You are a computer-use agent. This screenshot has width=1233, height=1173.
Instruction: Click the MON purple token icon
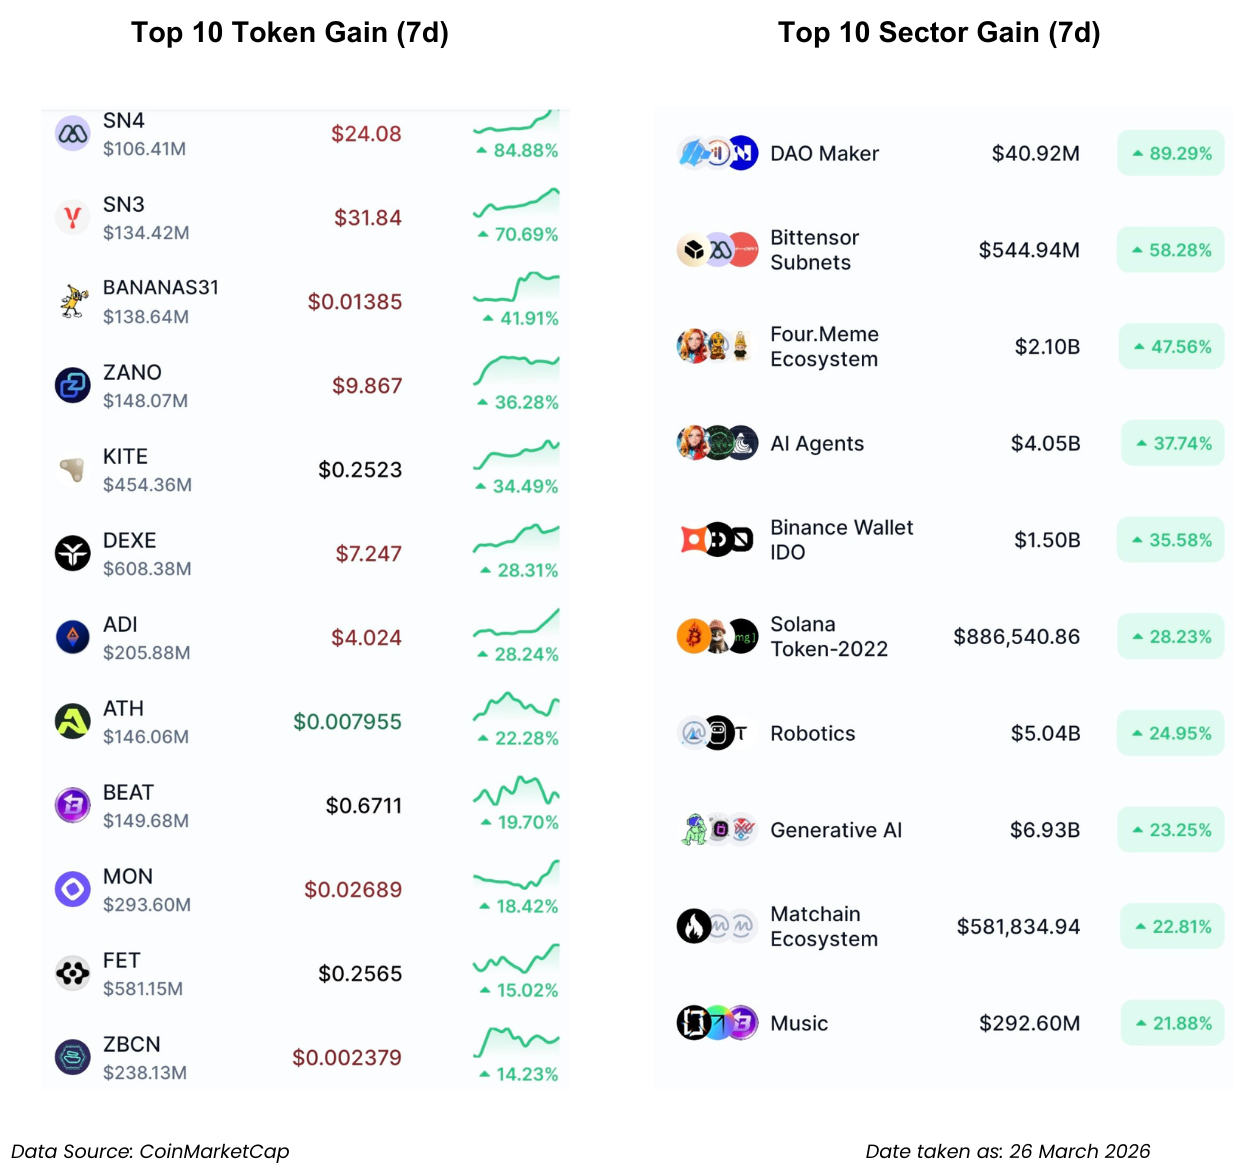click(x=72, y=889)
